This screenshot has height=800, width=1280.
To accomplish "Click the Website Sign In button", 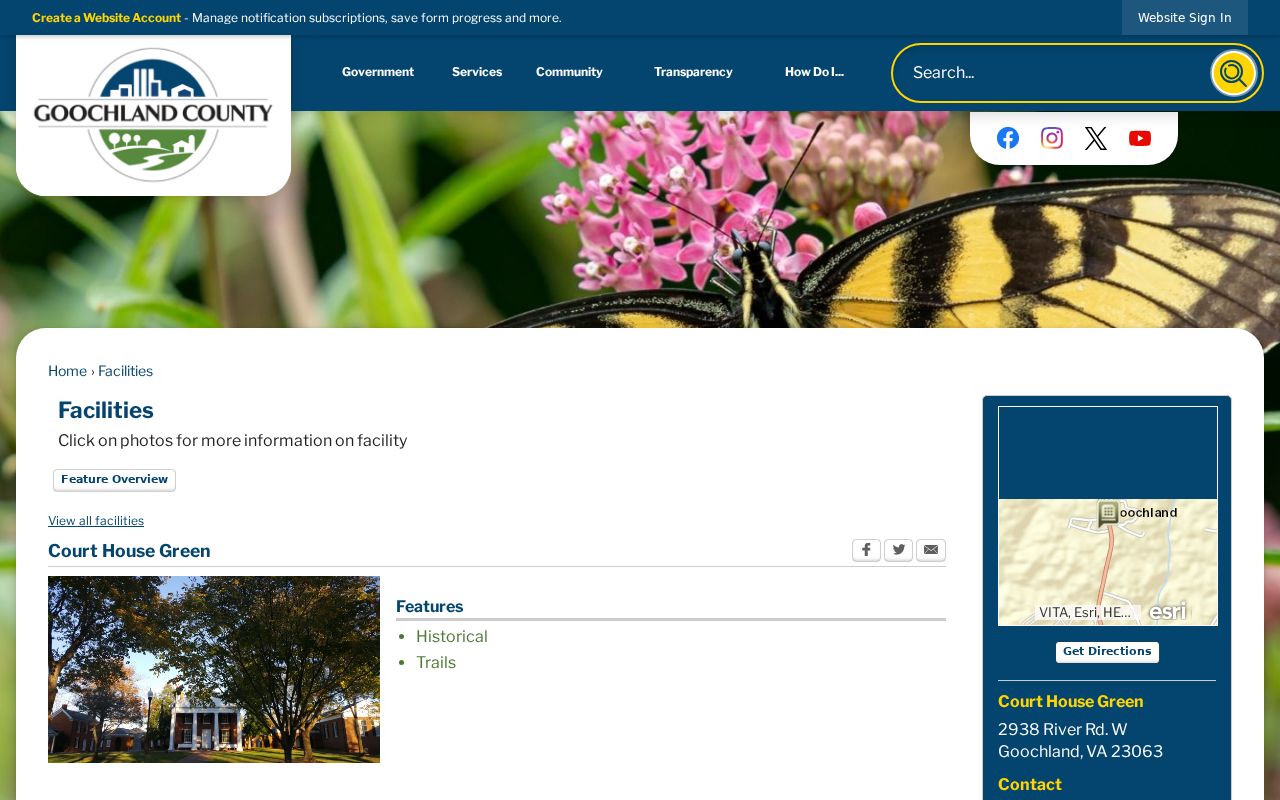I will click(1185, 18).
